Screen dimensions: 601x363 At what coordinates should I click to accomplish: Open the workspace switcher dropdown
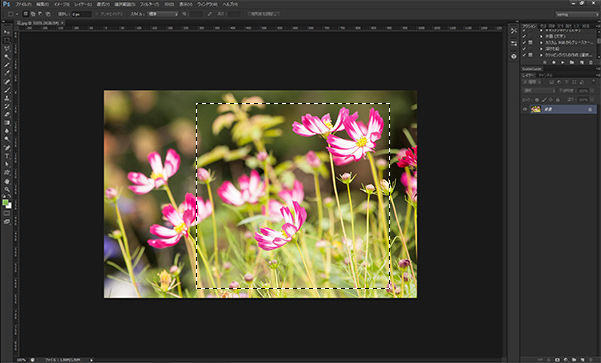click(x=576, y=14)
